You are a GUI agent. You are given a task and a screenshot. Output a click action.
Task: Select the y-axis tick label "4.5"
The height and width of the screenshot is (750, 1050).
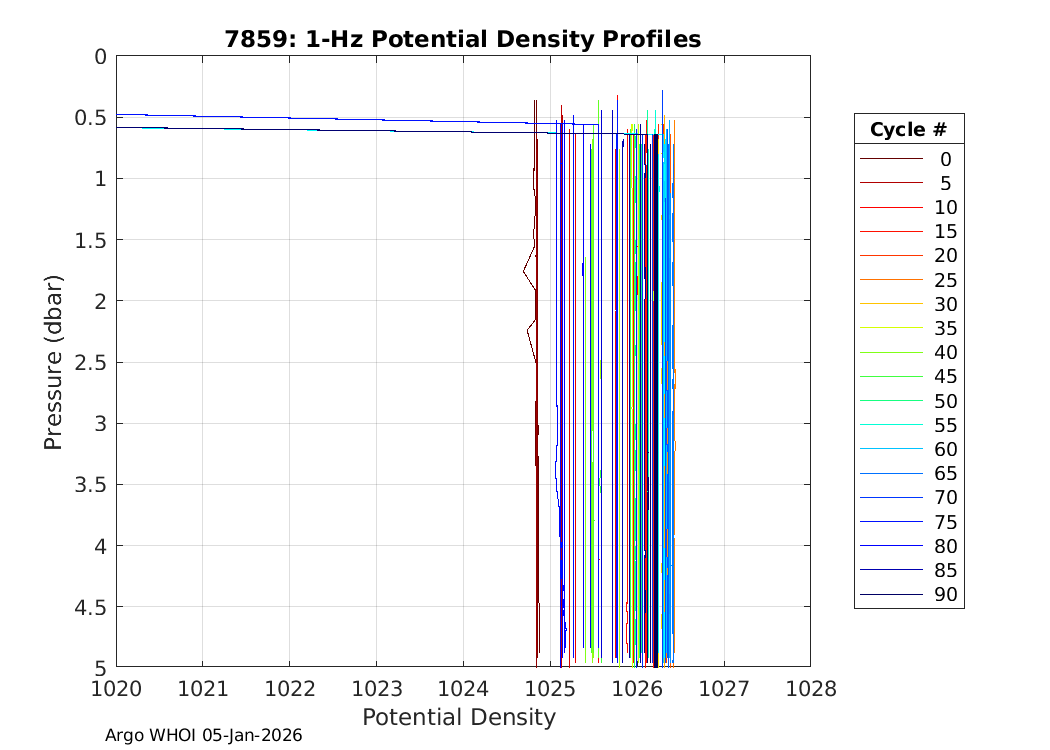[x=92, y=607]
